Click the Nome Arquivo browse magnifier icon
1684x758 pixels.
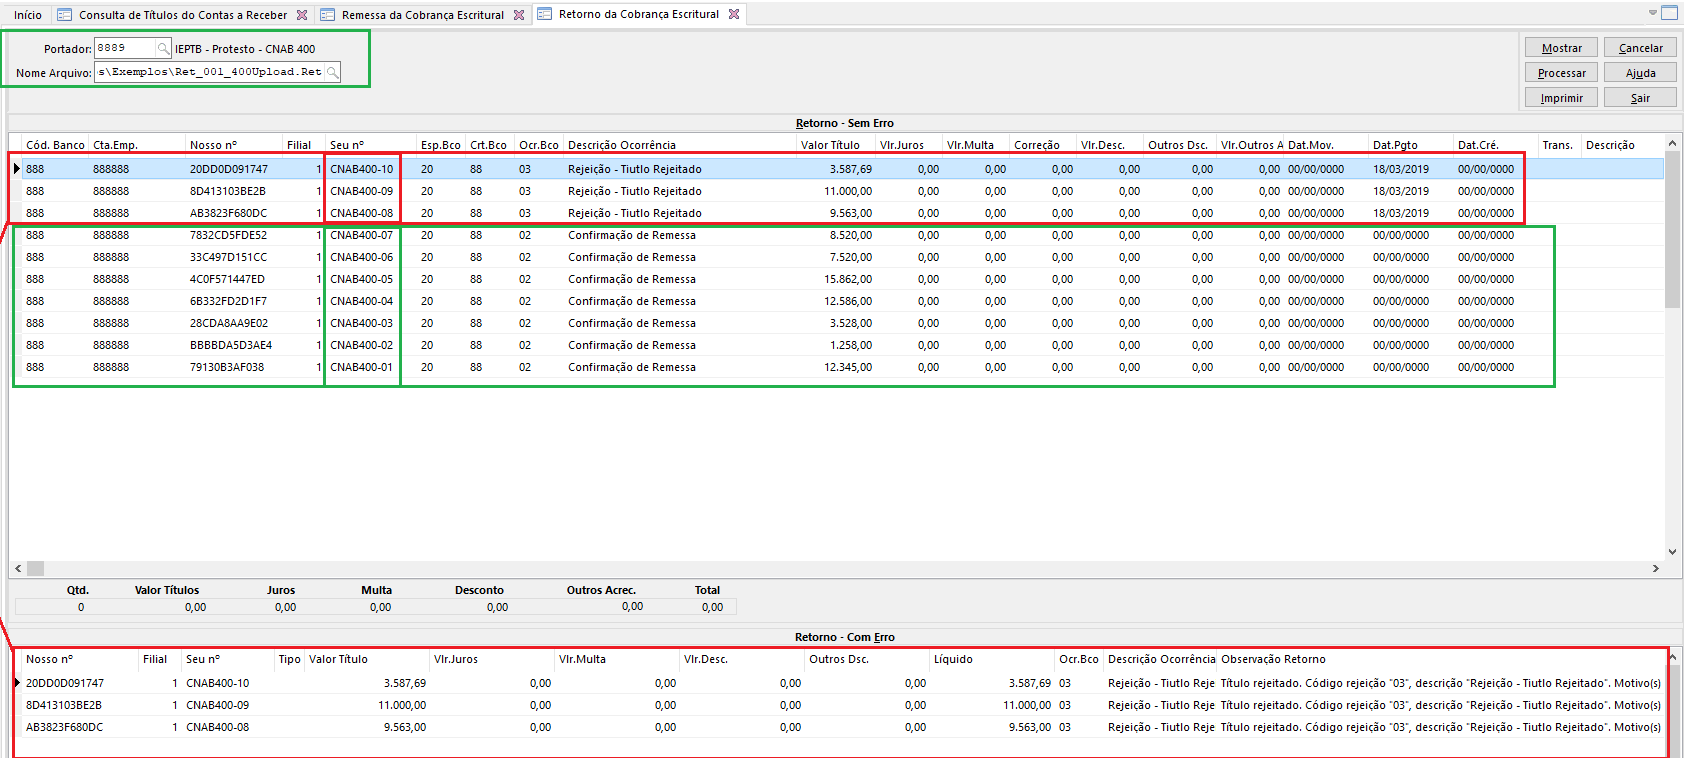point(332,72)
